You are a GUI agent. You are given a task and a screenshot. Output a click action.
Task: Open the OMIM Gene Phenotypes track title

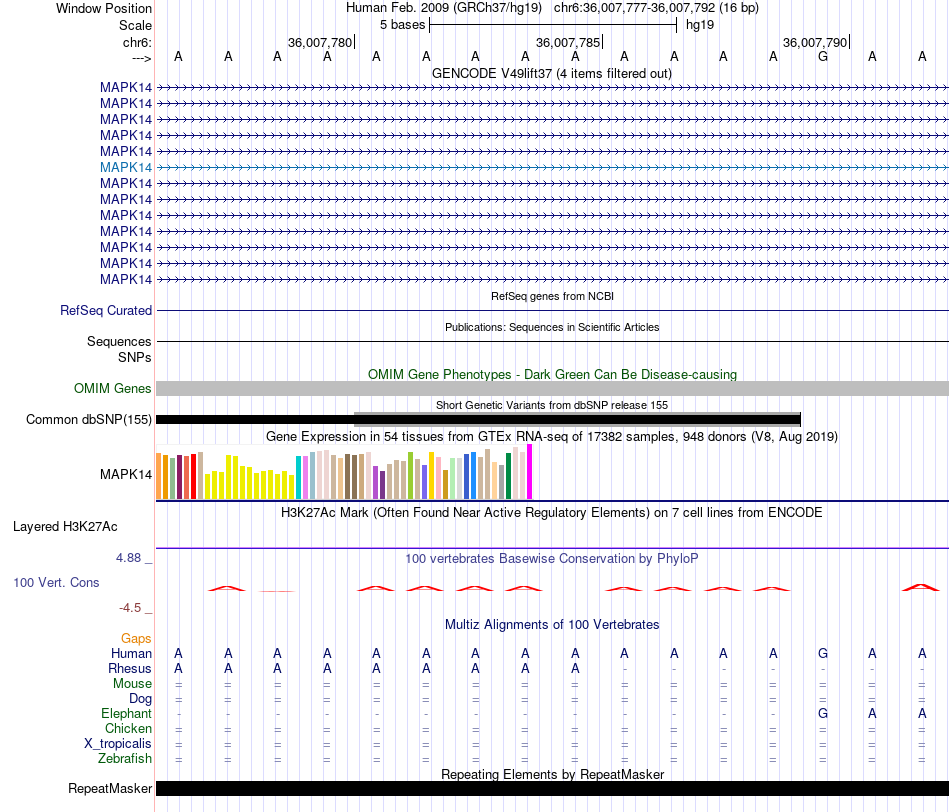[552, 374]
